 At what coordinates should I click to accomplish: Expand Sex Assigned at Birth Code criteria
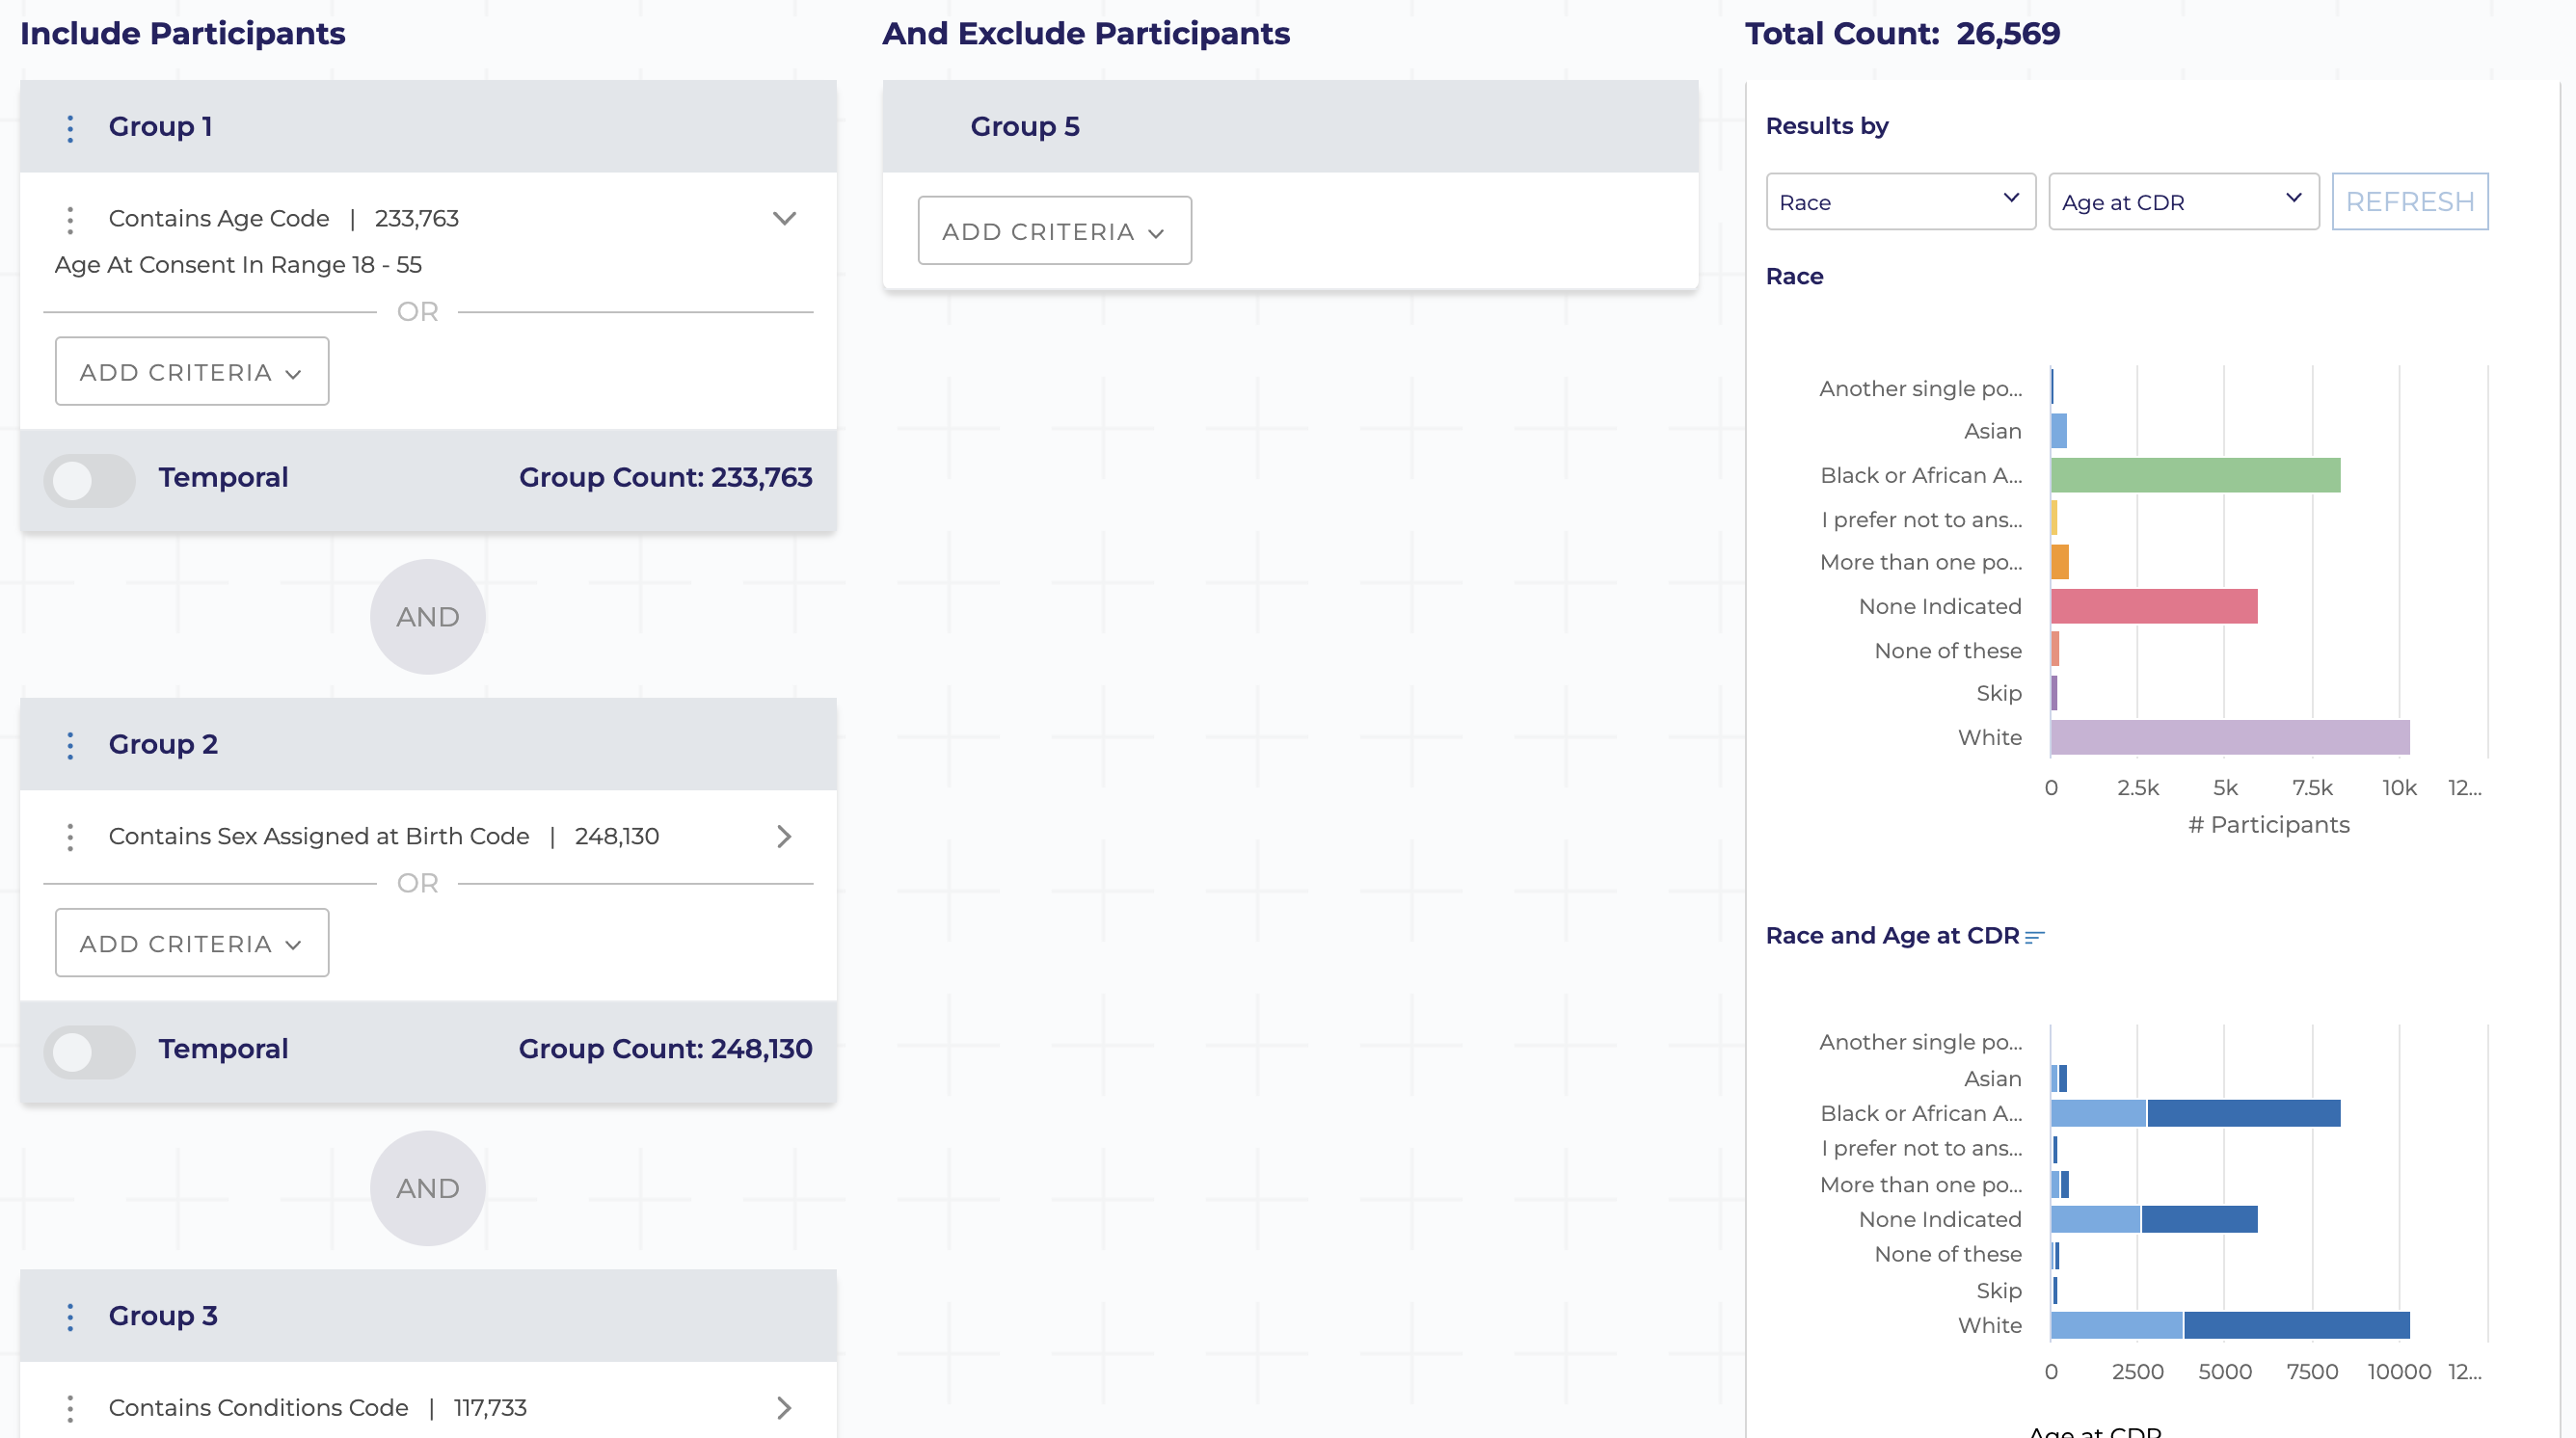click(784, 837)
